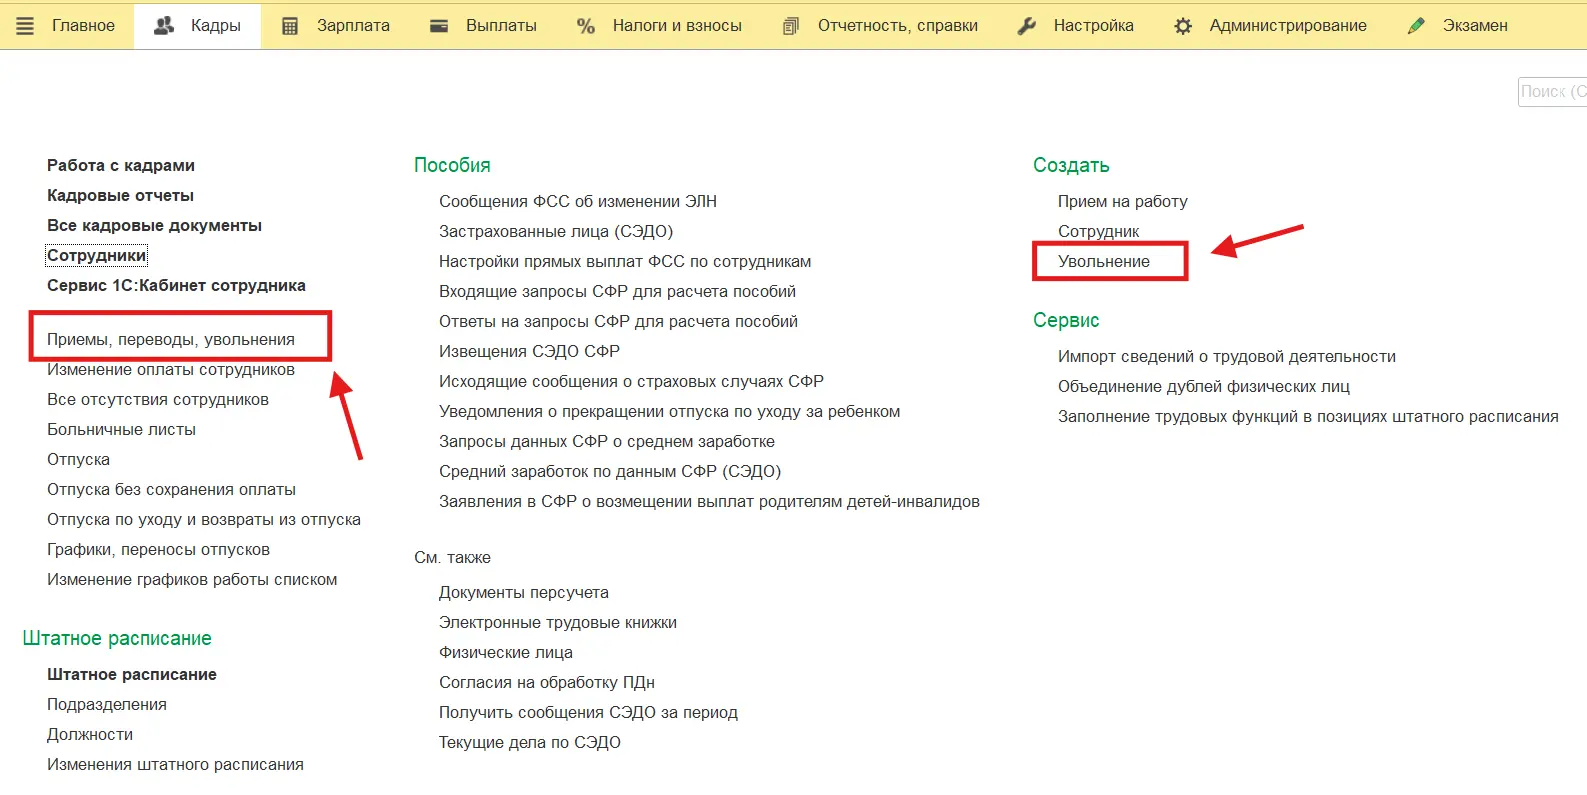Click the calculator icon for Зарплата

coord(290,26)
